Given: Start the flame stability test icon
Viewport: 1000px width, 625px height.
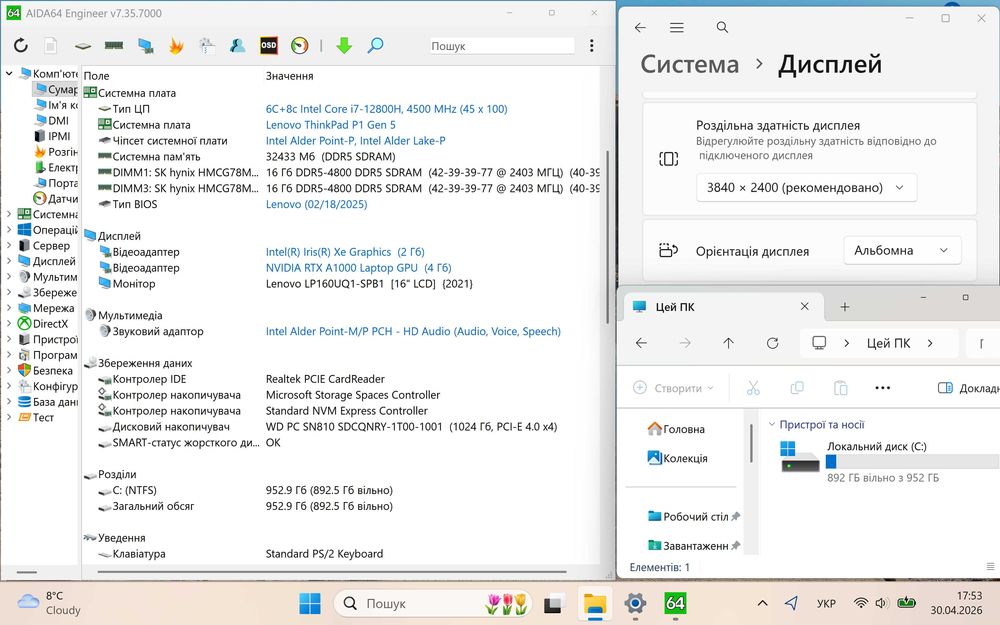Looking at the screenshot, I should [x=176, y=45].
